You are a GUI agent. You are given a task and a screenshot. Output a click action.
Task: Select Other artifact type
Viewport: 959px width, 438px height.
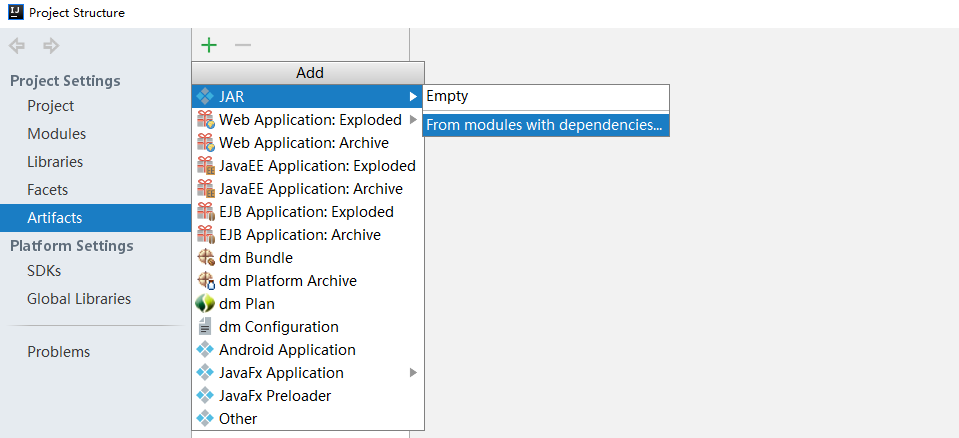238,419
